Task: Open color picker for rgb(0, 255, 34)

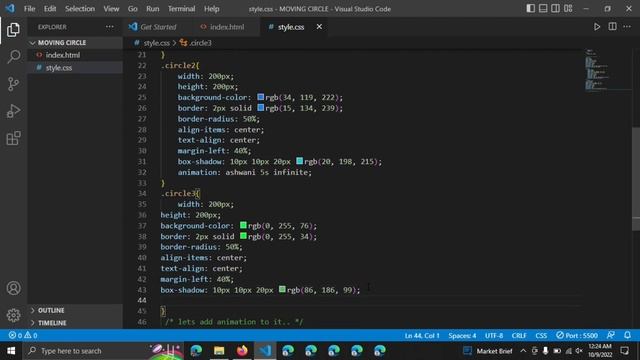Action: [x=243, y=236]
